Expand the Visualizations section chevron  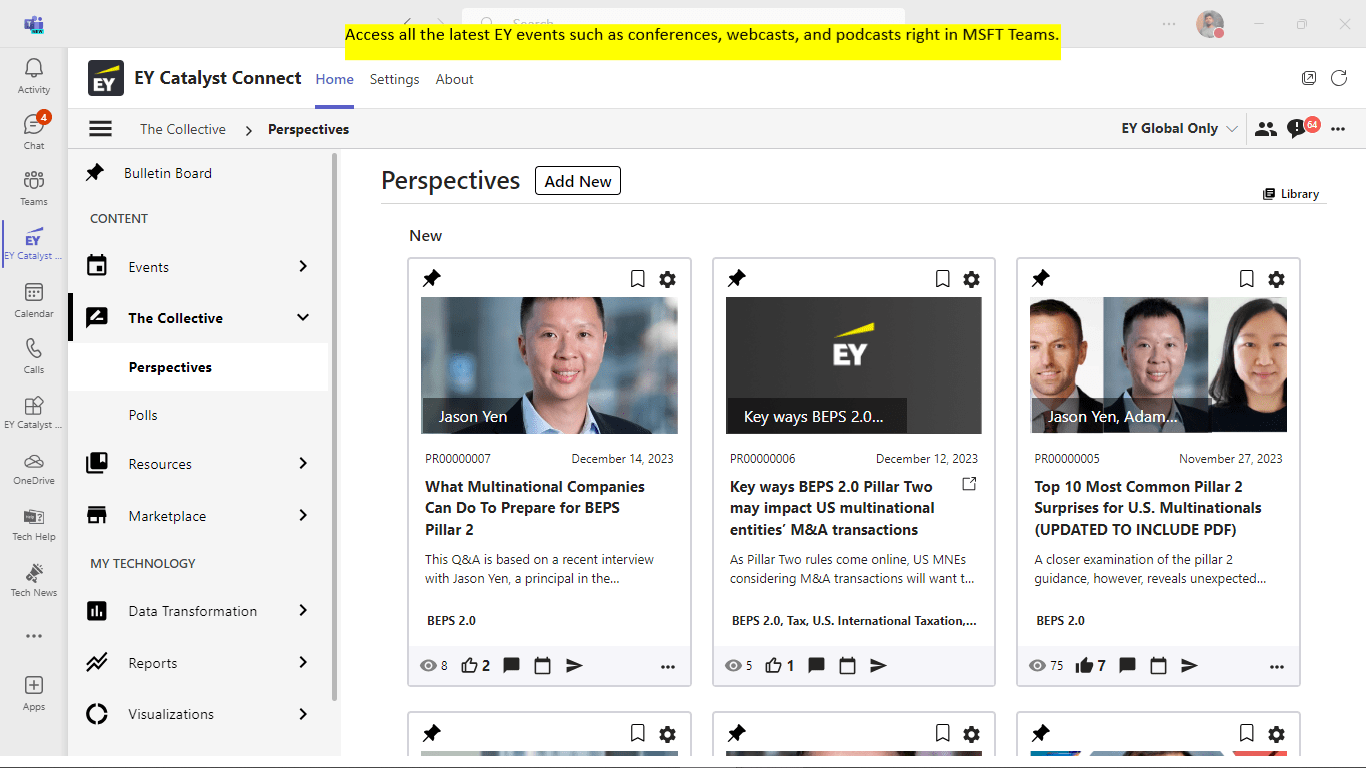click(x=303, y=713)
